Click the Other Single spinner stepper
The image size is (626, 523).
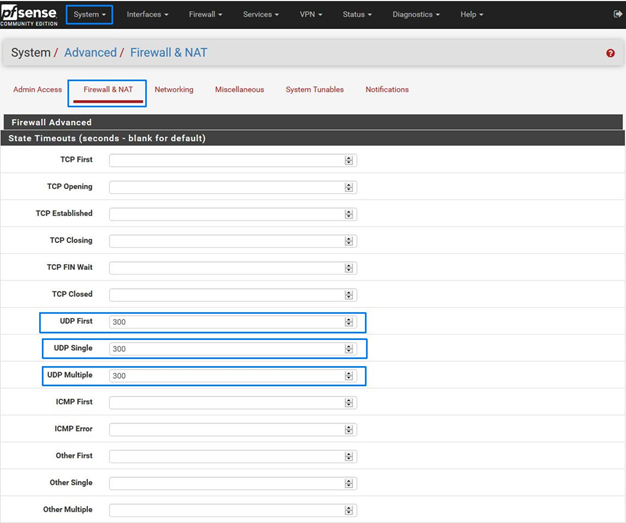[349, 483]
